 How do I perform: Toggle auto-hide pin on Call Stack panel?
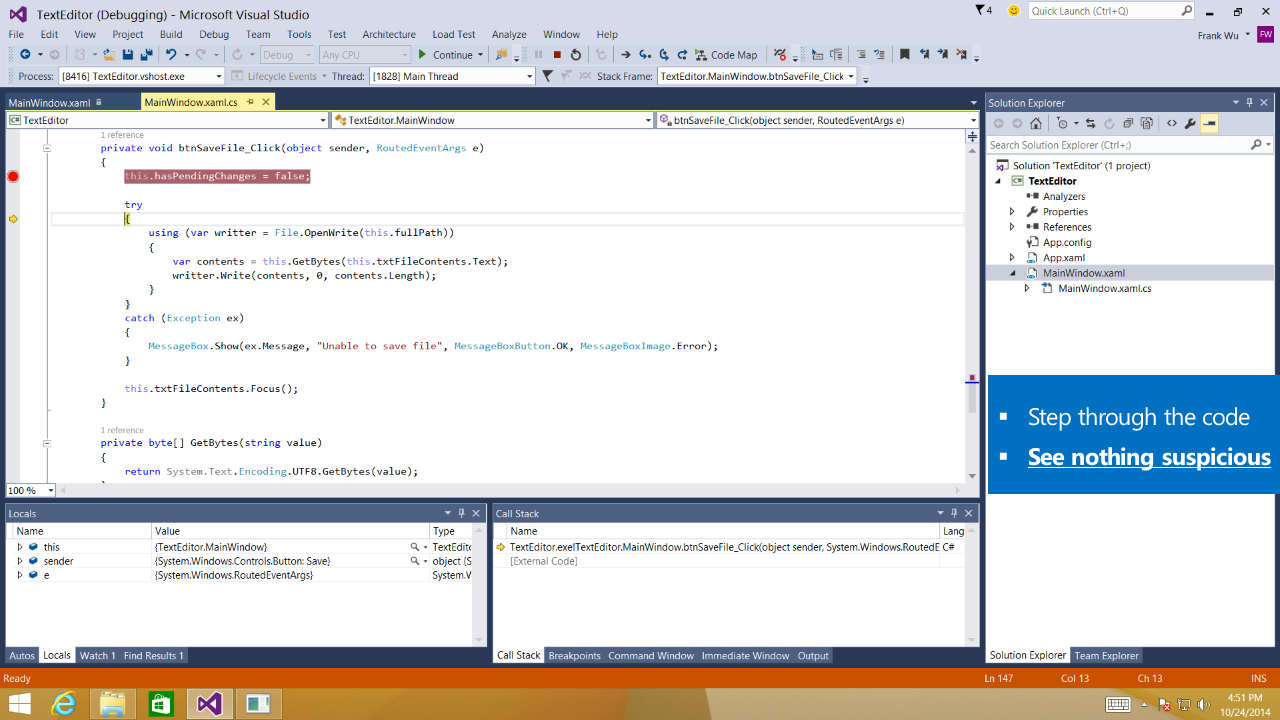pos(955,513)
